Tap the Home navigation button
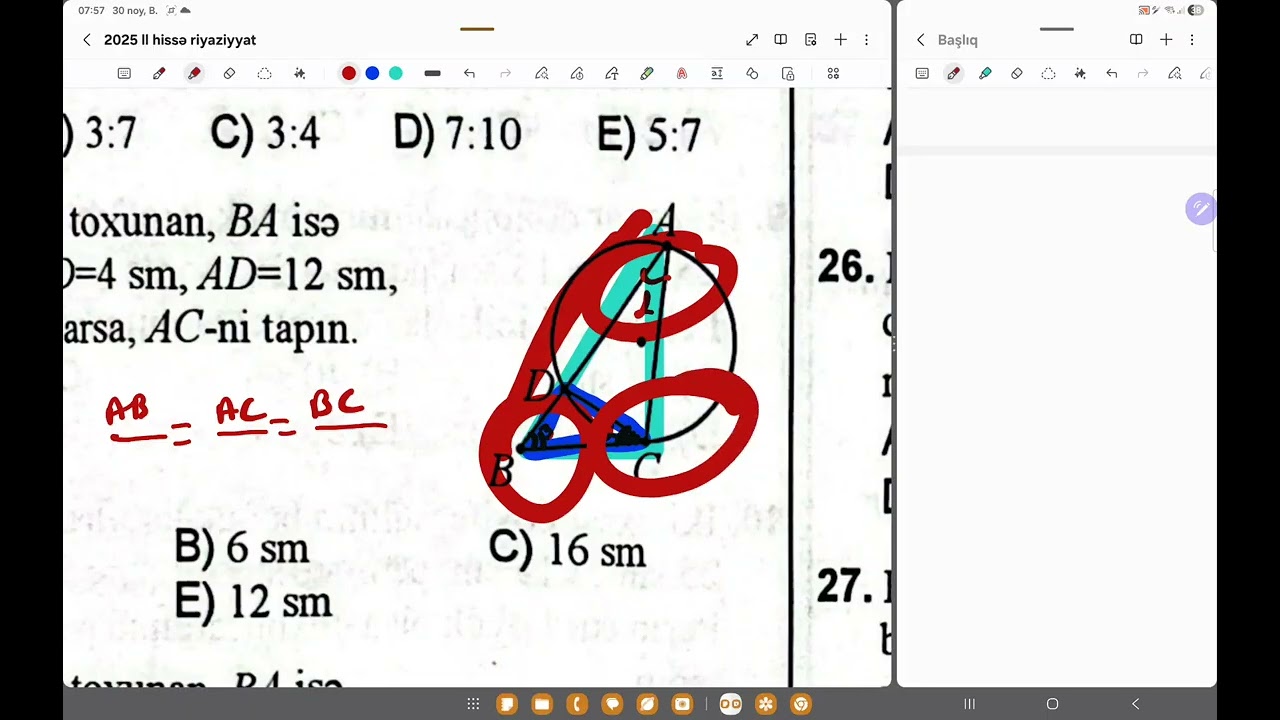This screenshot has width=1280, height=720. [1052, 704]
